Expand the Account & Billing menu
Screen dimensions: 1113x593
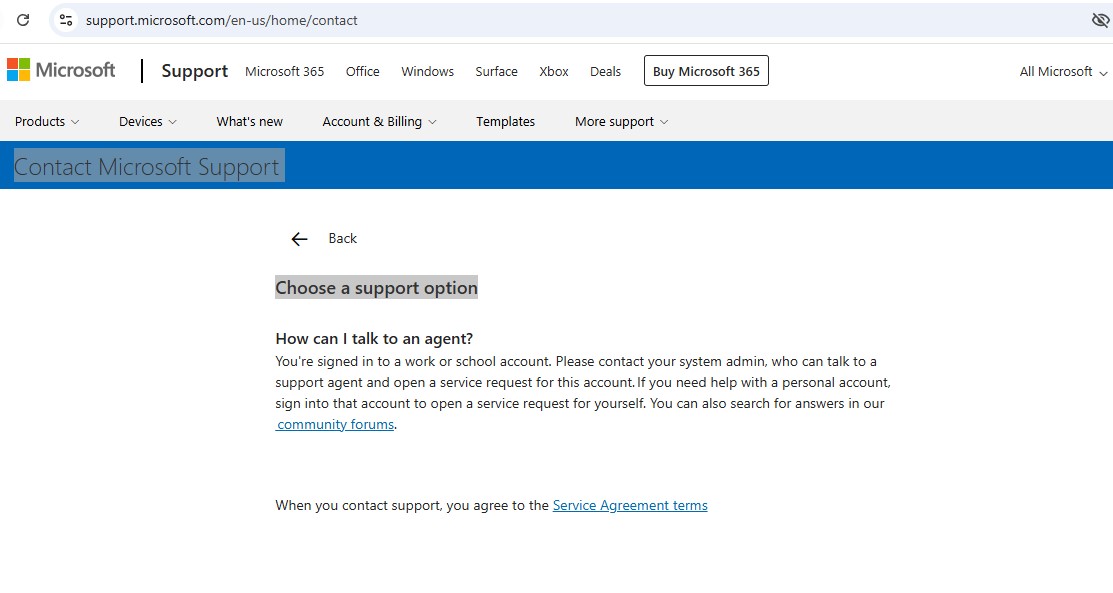click(x=379, y=121)
